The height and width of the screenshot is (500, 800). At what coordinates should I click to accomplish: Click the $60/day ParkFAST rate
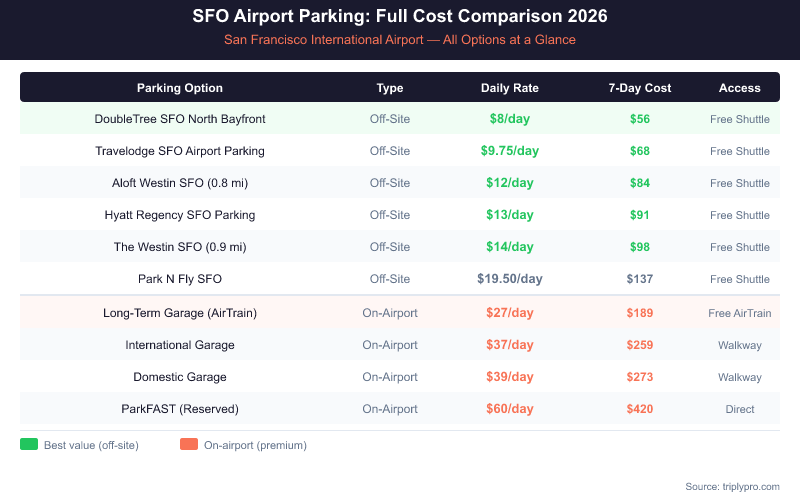coord(510,409)
